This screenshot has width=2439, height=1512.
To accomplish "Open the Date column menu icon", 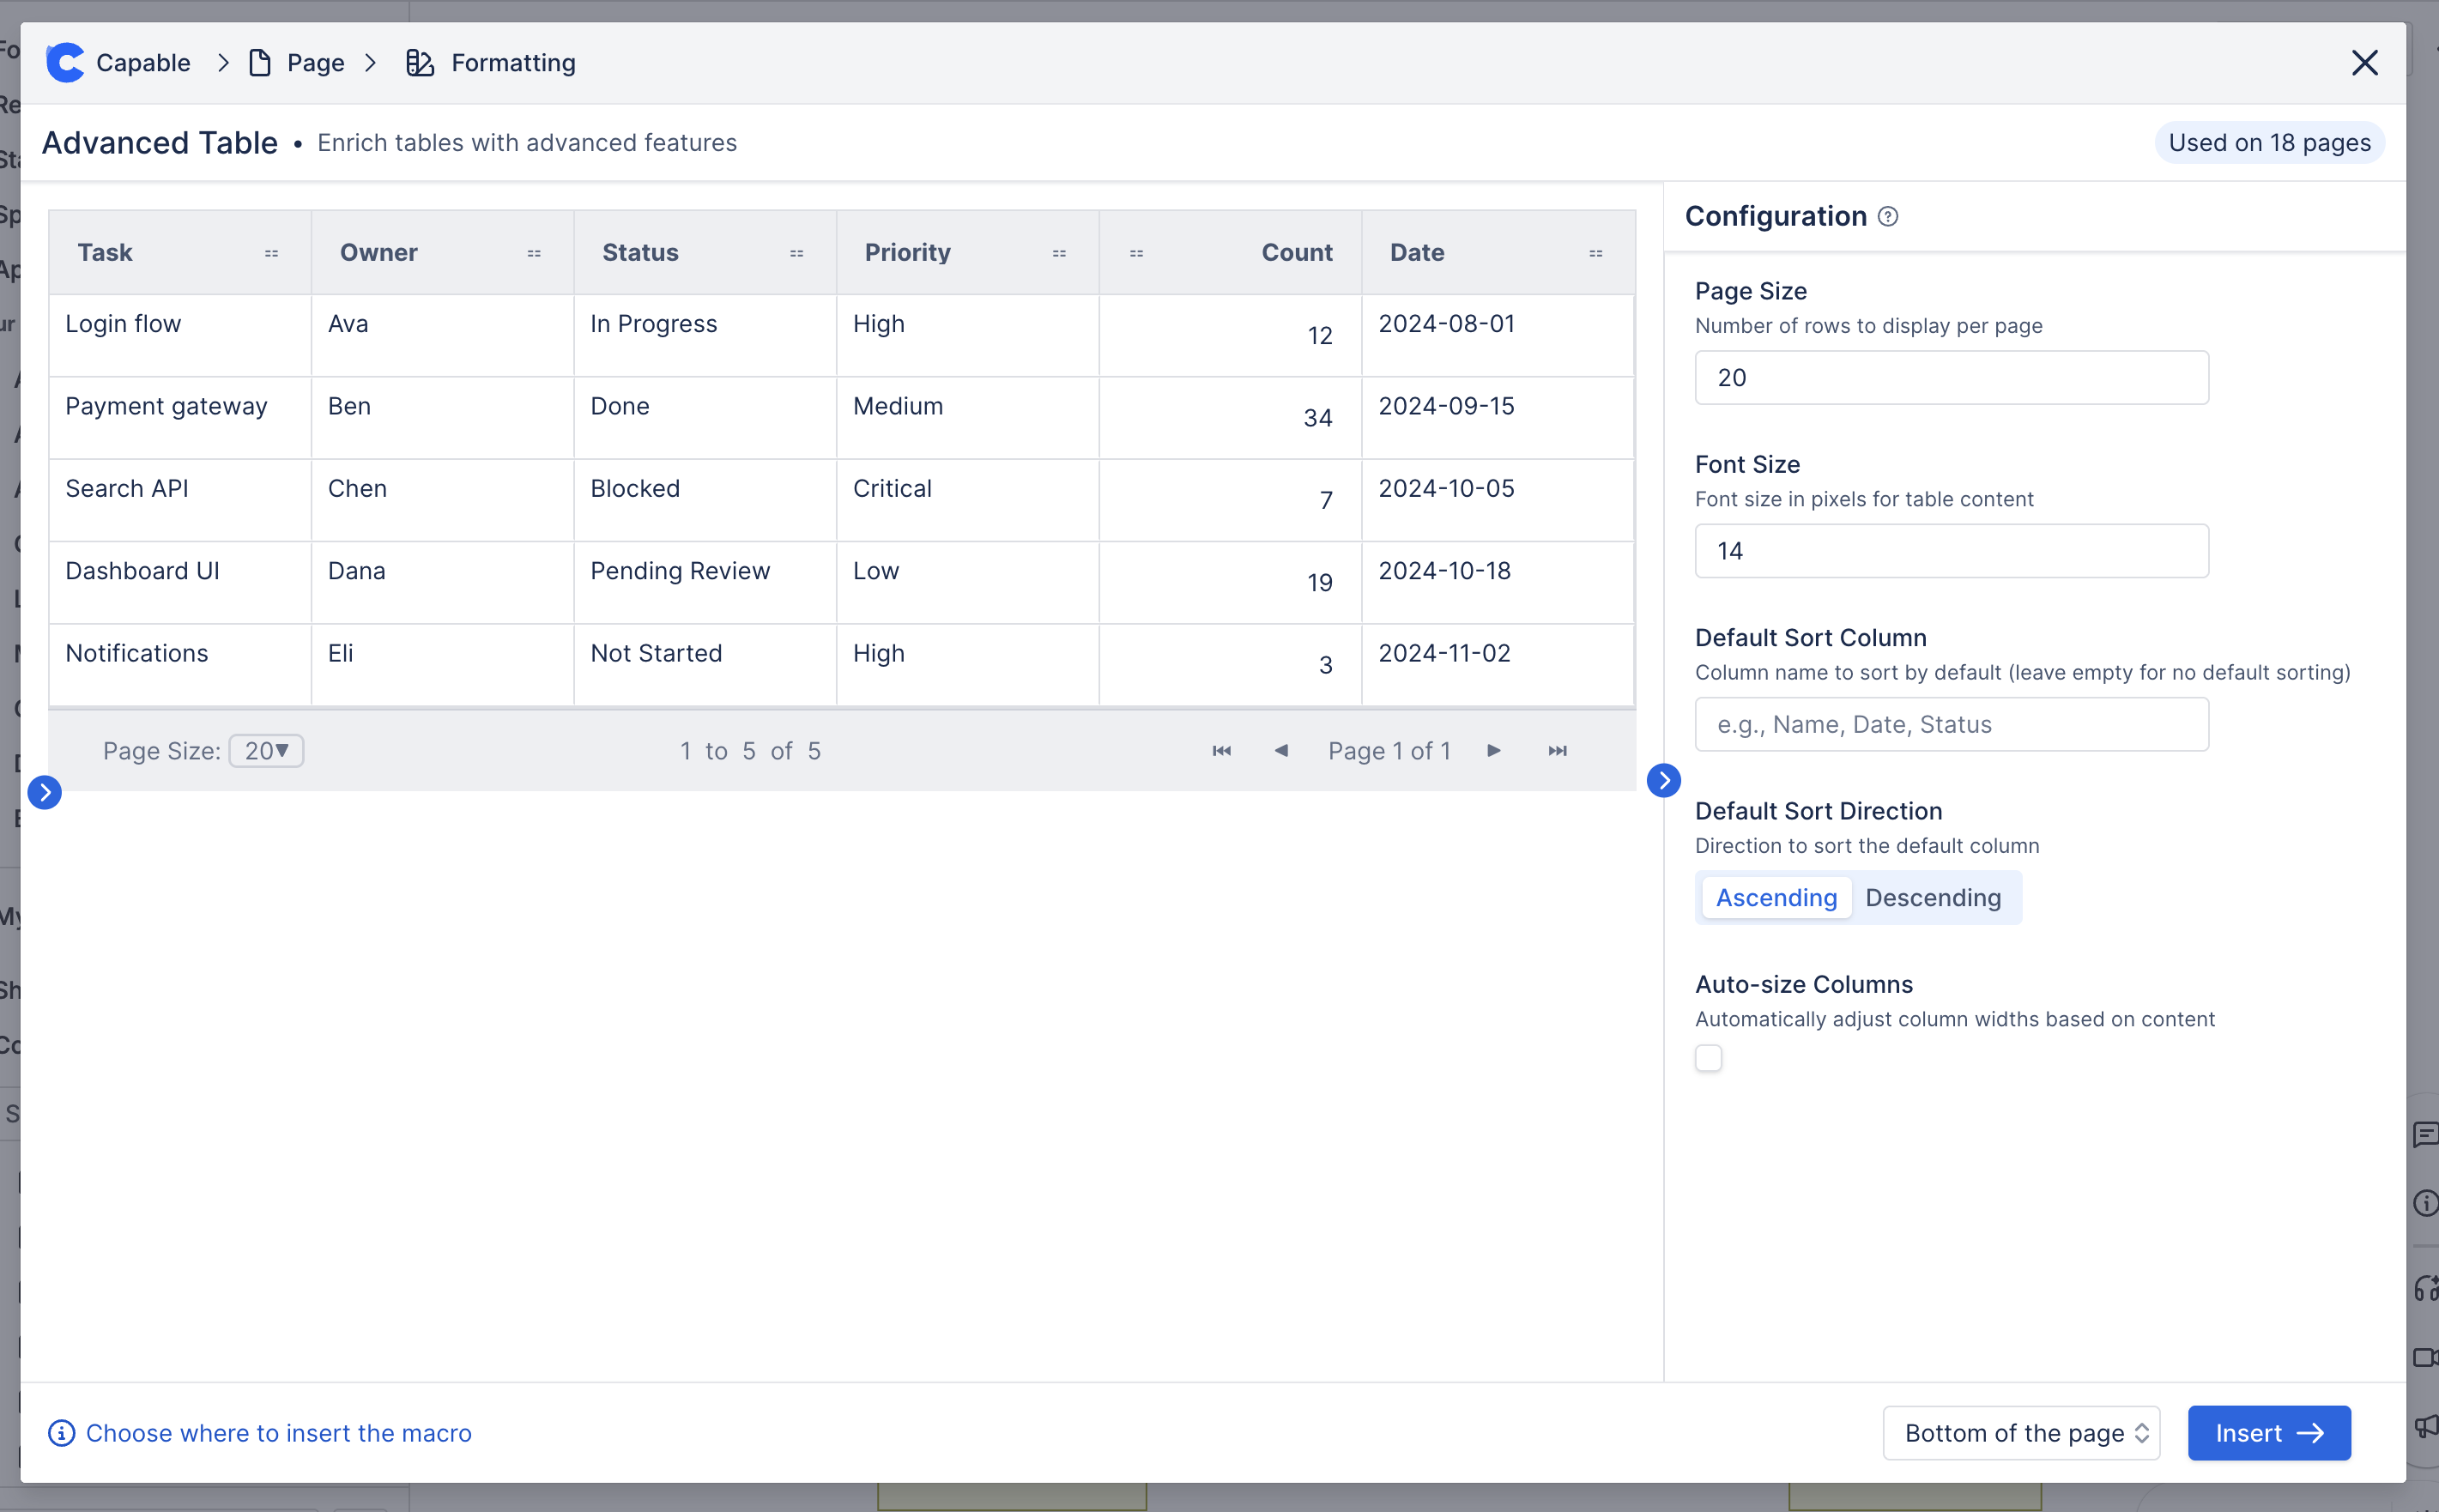I will point(1595,254).
